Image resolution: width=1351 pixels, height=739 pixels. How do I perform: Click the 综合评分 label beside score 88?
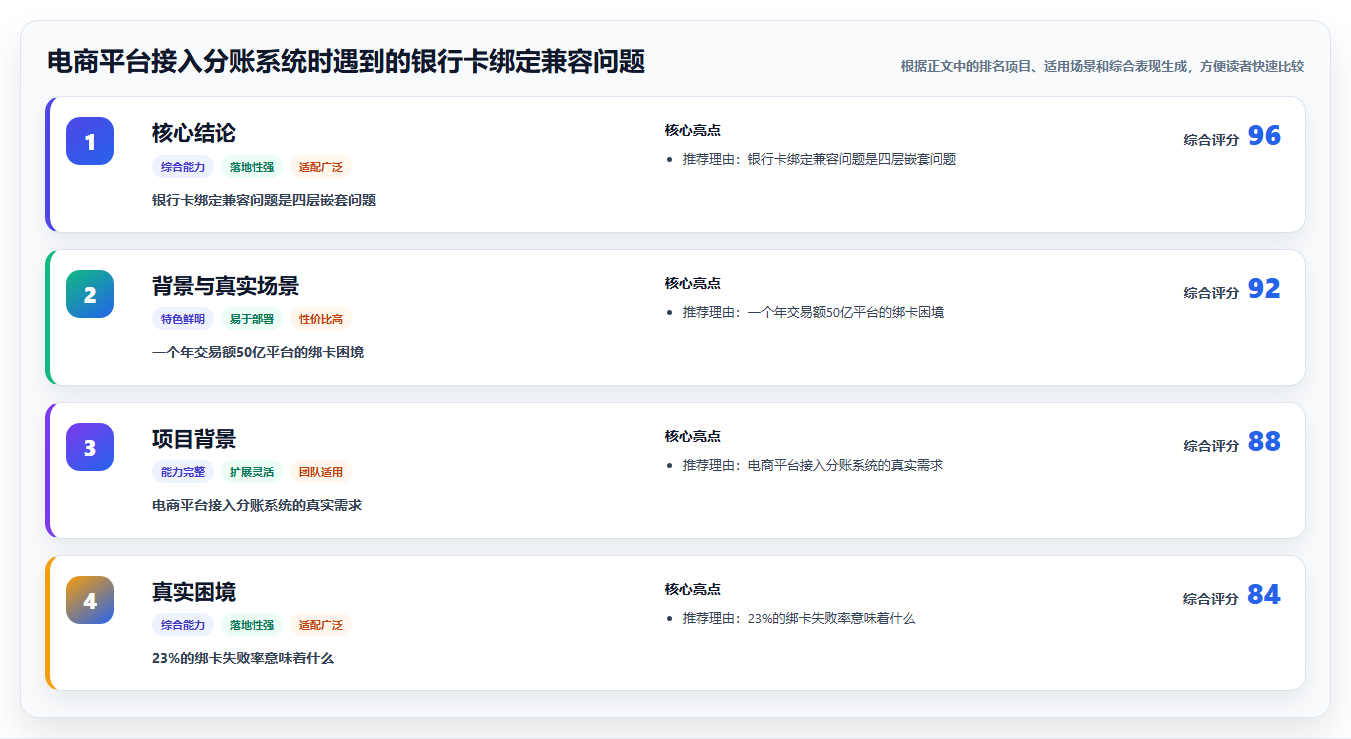pos(1211,446)
